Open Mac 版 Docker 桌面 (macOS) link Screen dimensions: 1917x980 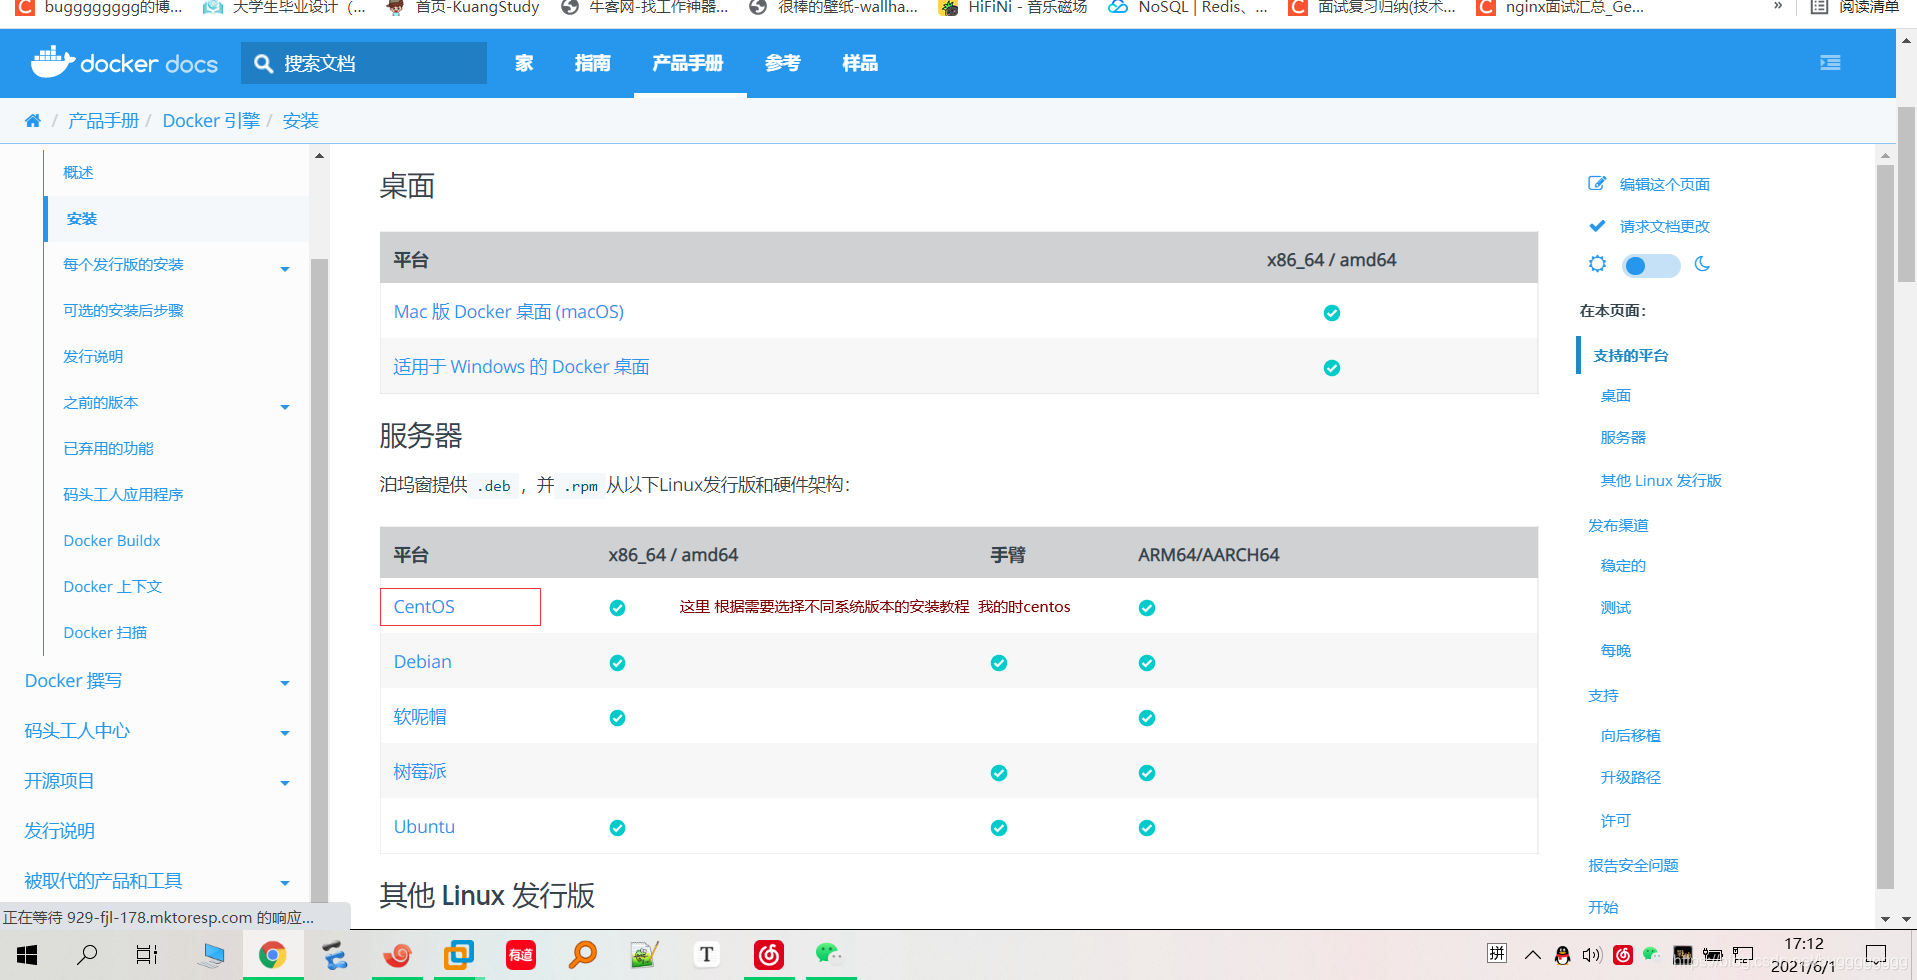tap(509, 312)
